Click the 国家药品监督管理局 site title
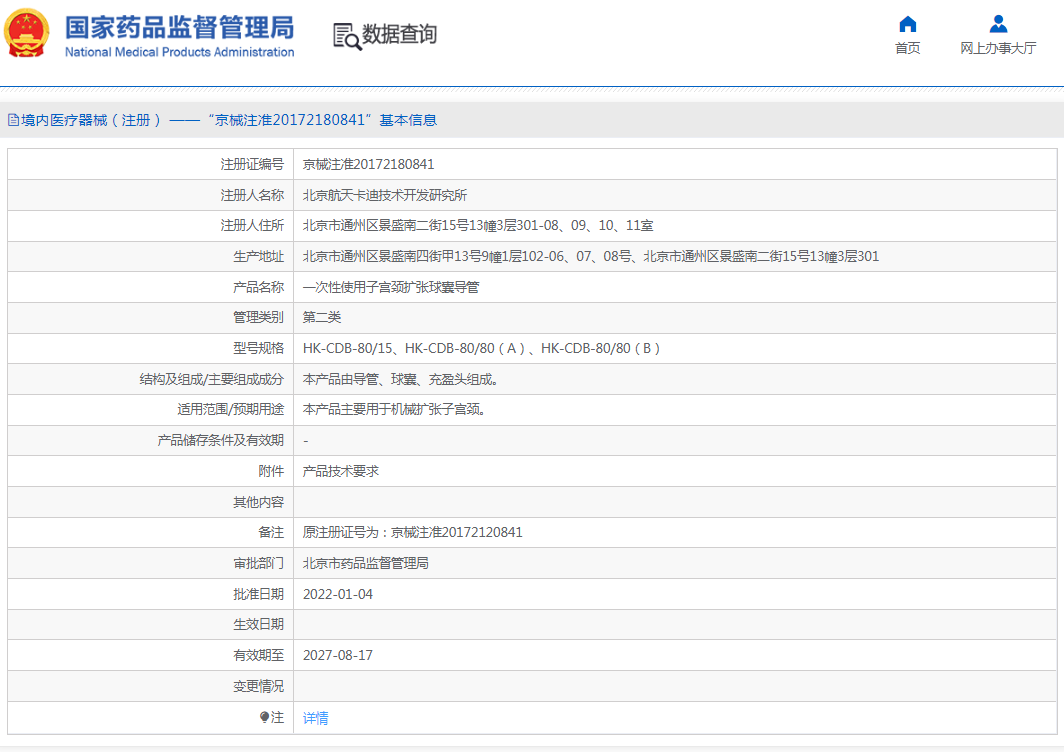 pos(179,26)
